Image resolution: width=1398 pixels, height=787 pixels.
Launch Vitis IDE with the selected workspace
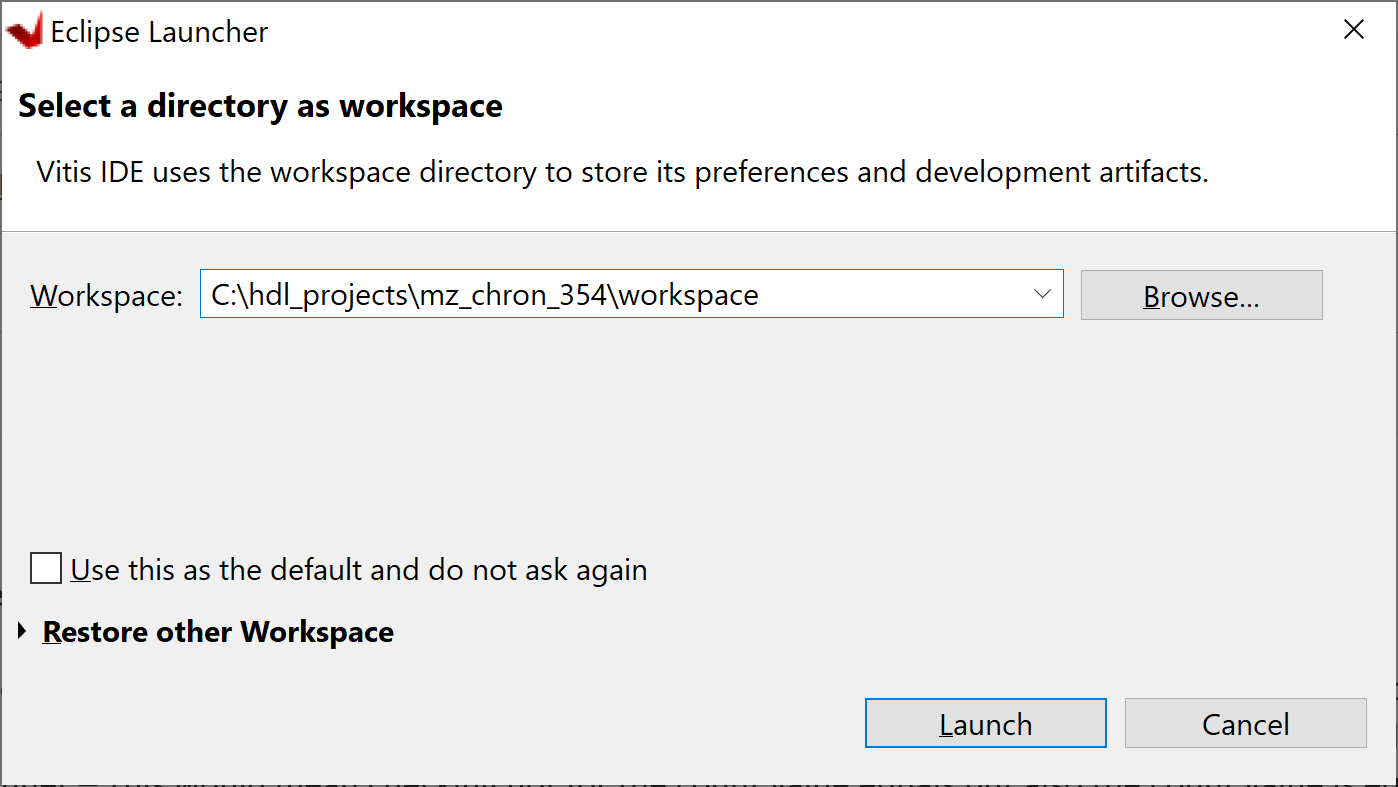click(985, 723)
